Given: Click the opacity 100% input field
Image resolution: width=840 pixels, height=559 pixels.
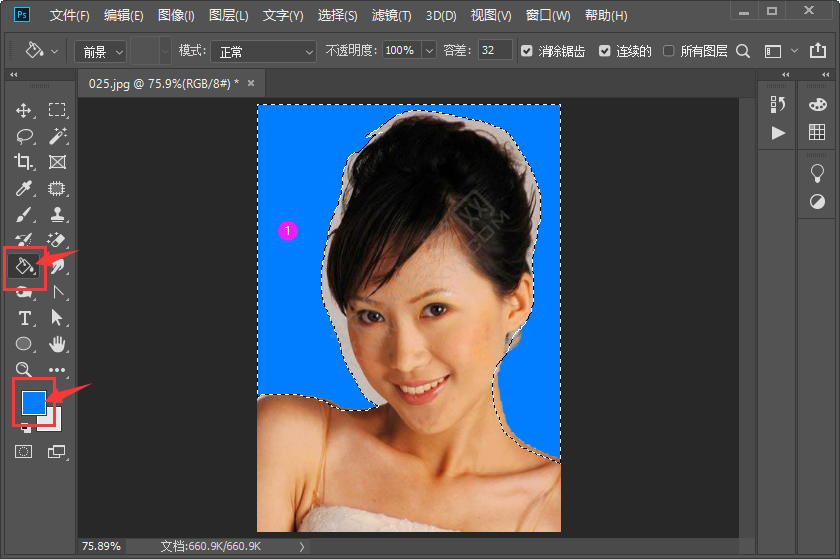Looking at the screenshot, I should coord(402,50).
